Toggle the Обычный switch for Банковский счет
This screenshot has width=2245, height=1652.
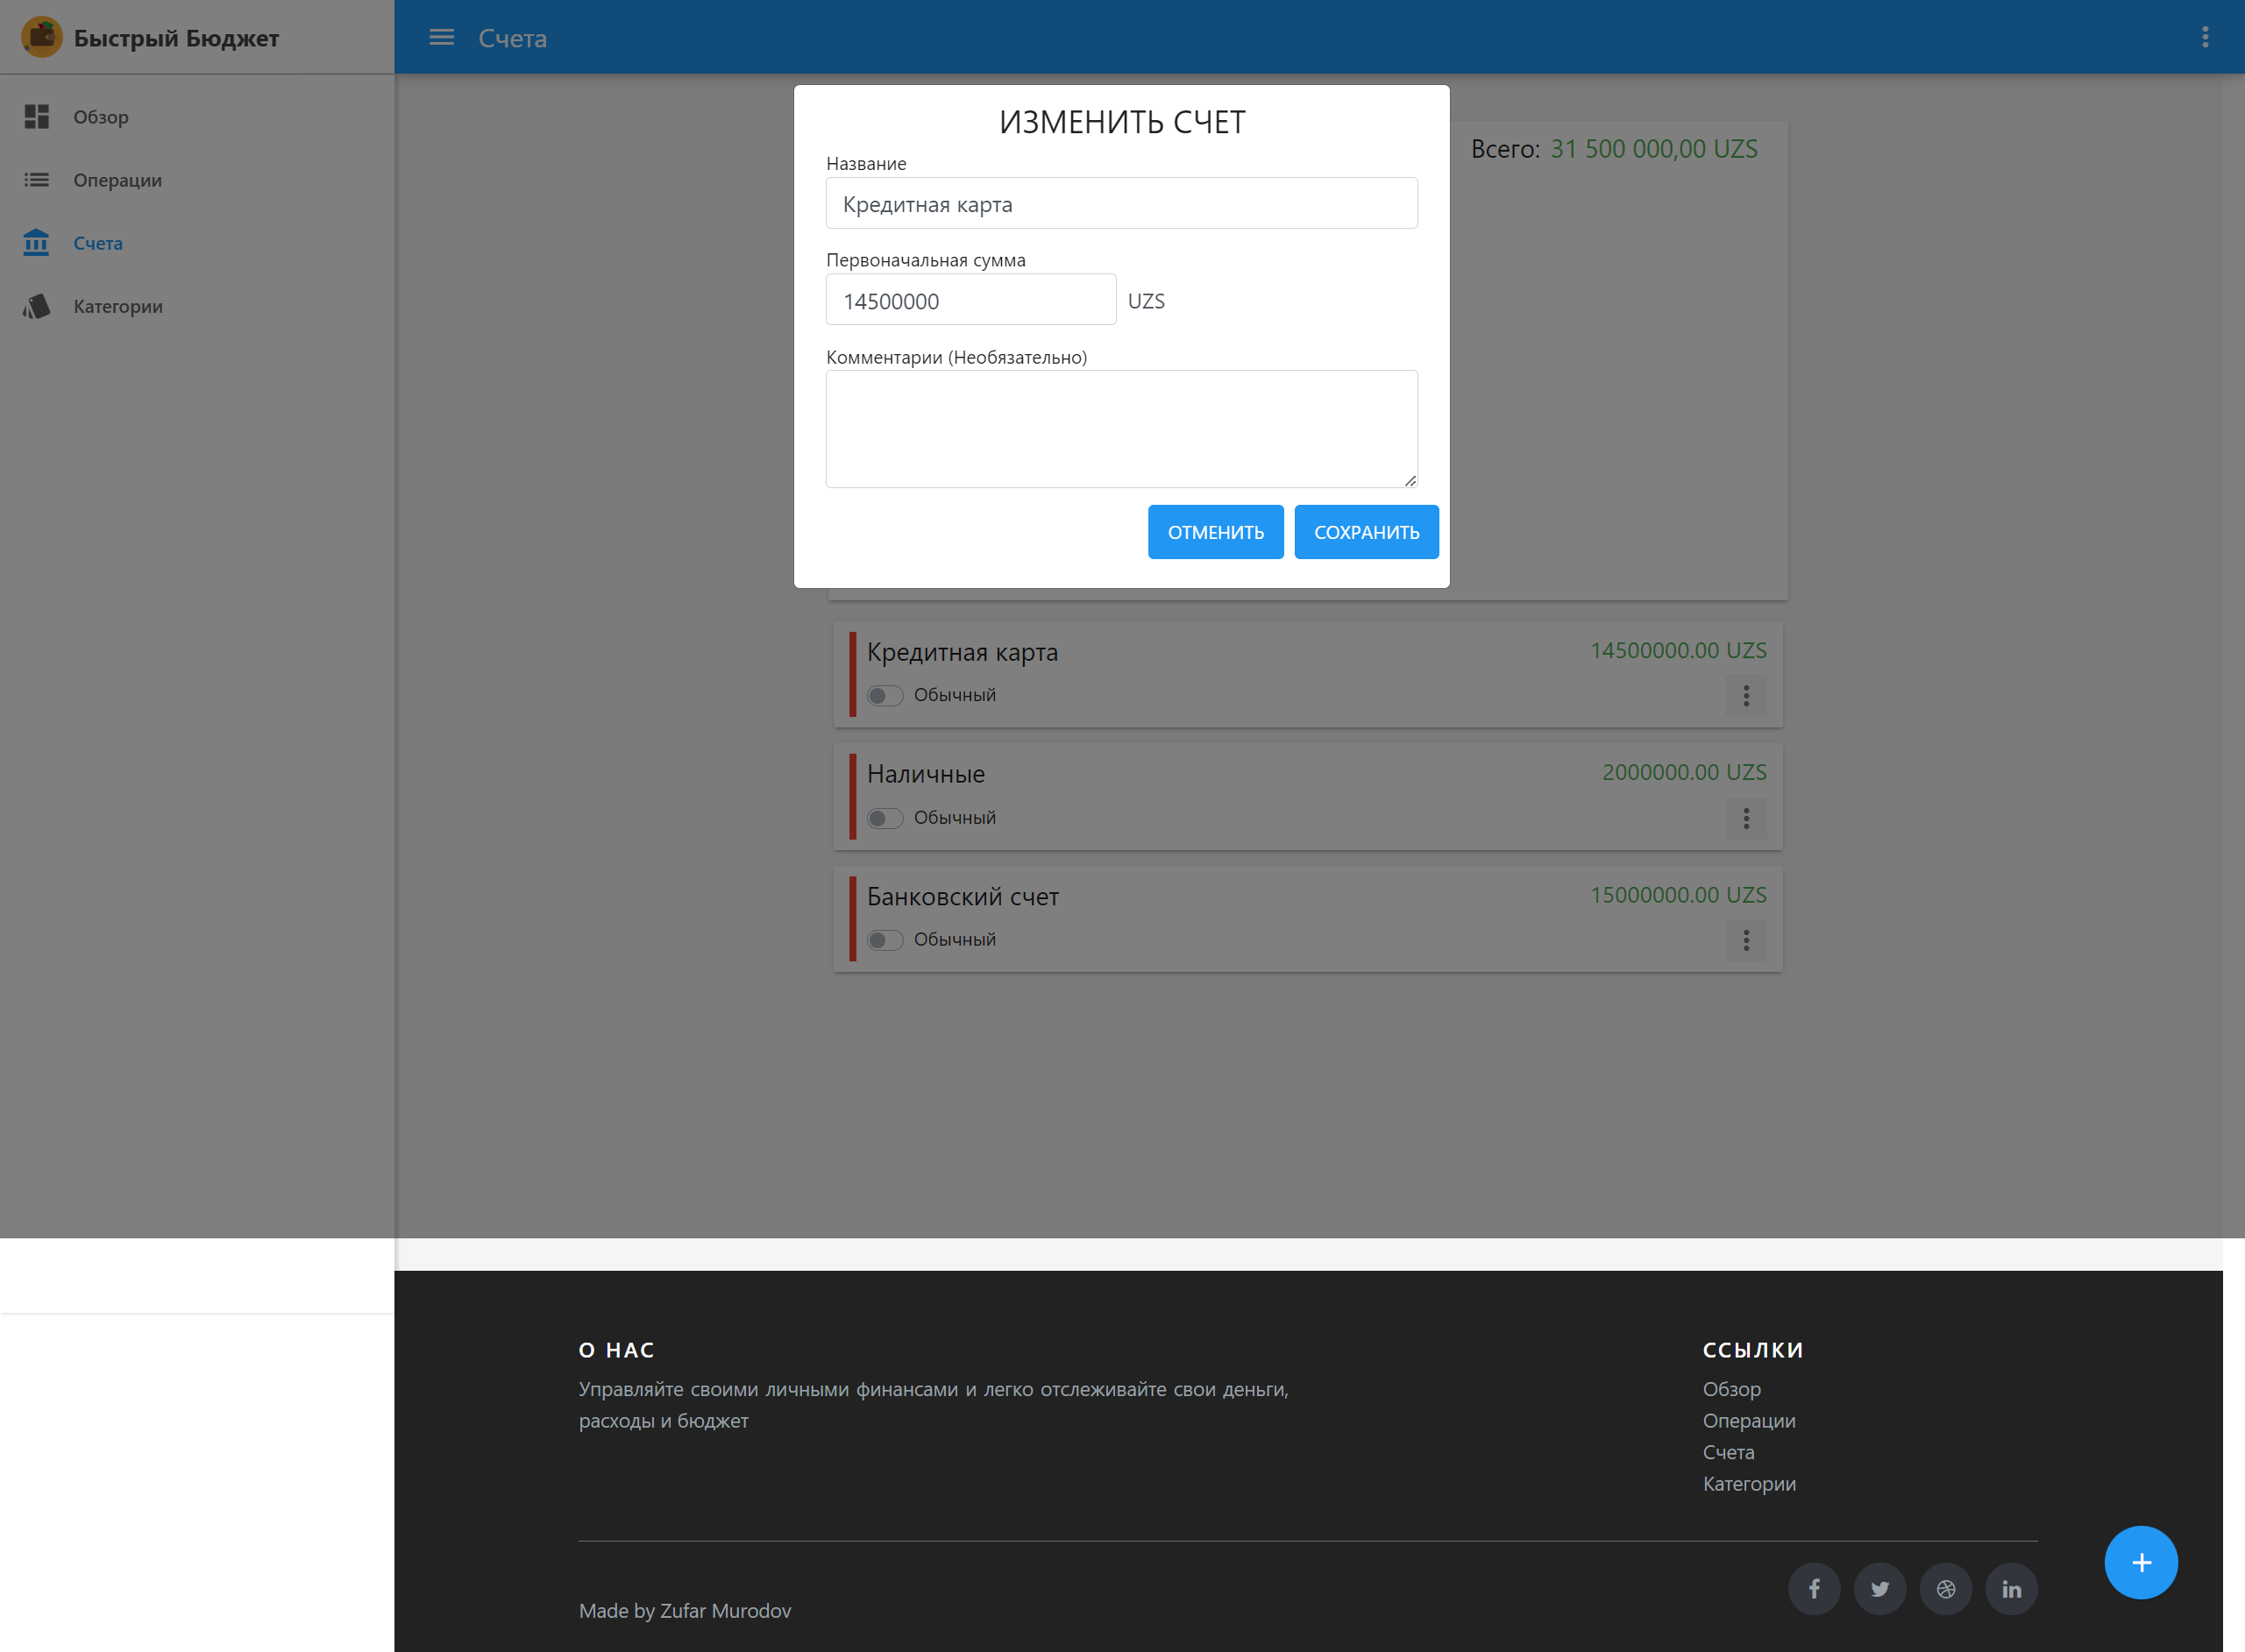point(885,940)
